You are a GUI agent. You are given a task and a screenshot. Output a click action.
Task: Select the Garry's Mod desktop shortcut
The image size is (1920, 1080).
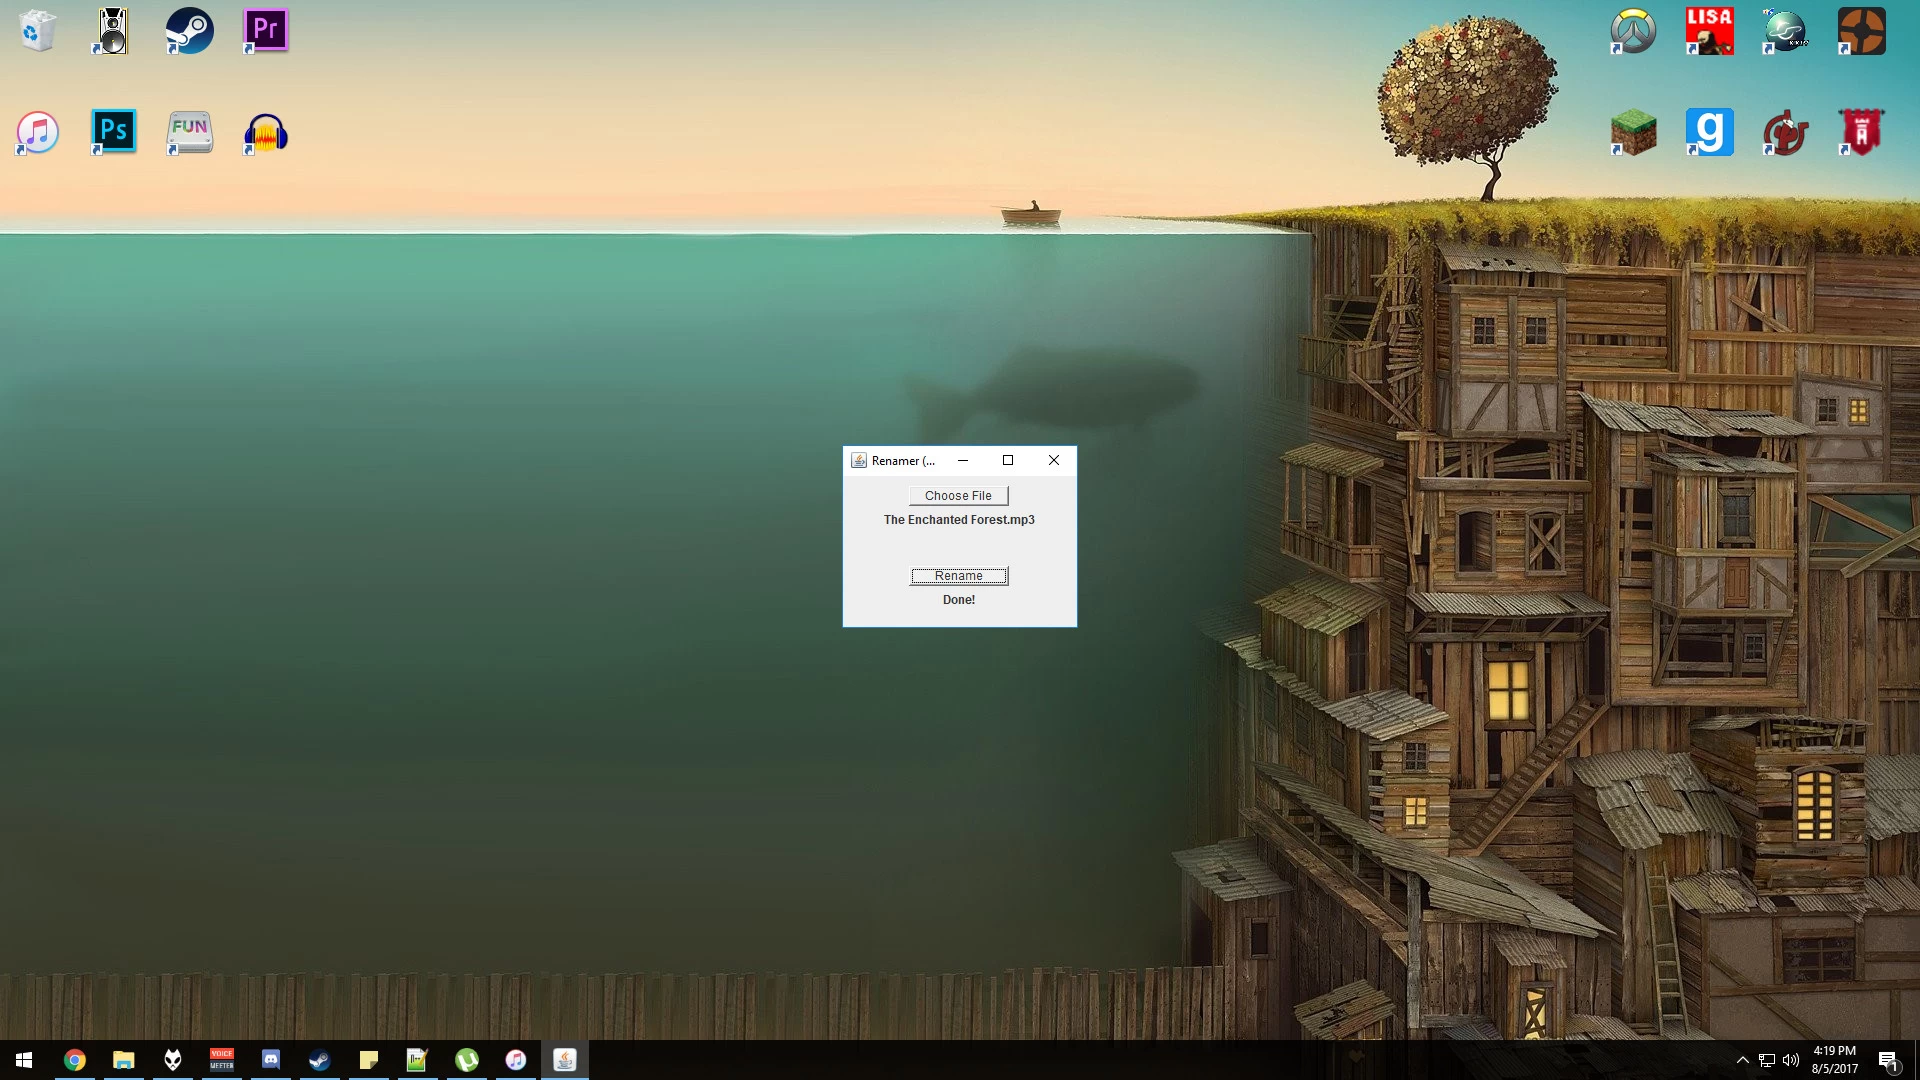(x=1709, y=132)
